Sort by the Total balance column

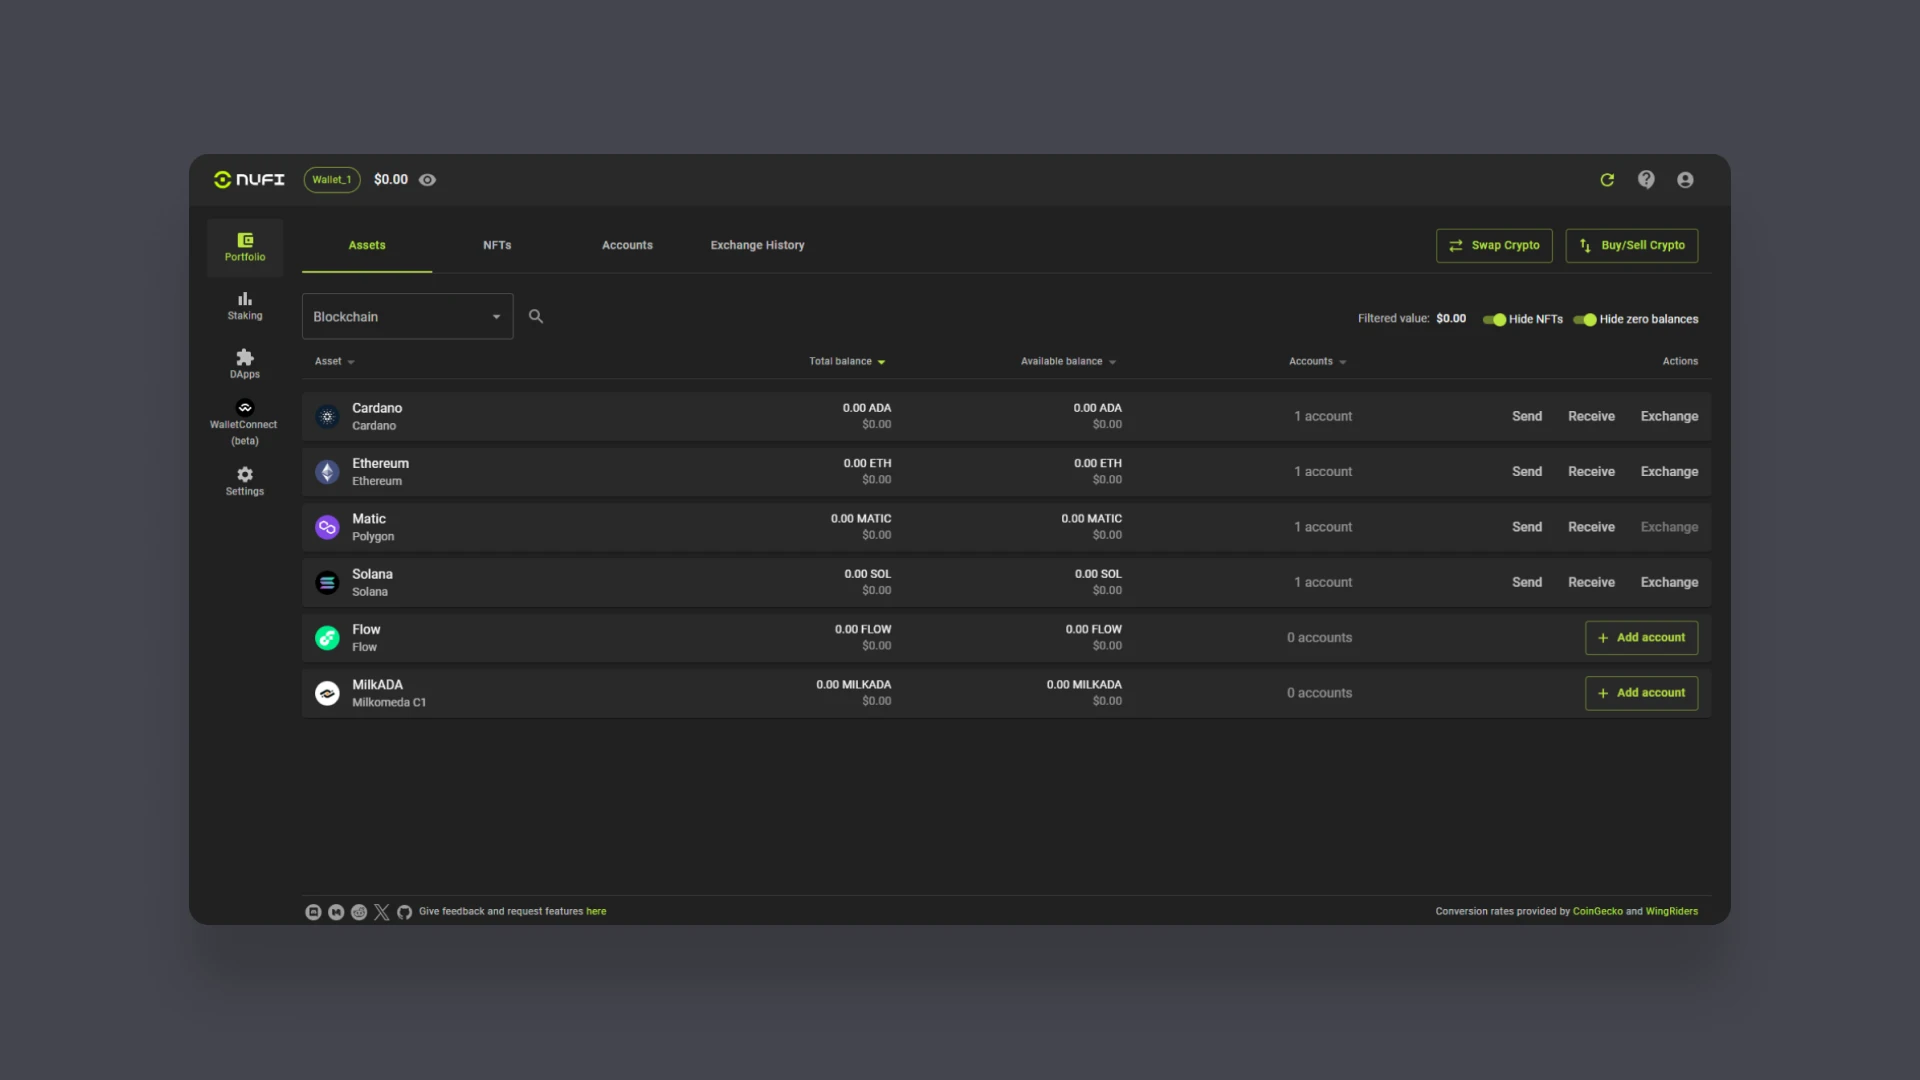(846, 361)
